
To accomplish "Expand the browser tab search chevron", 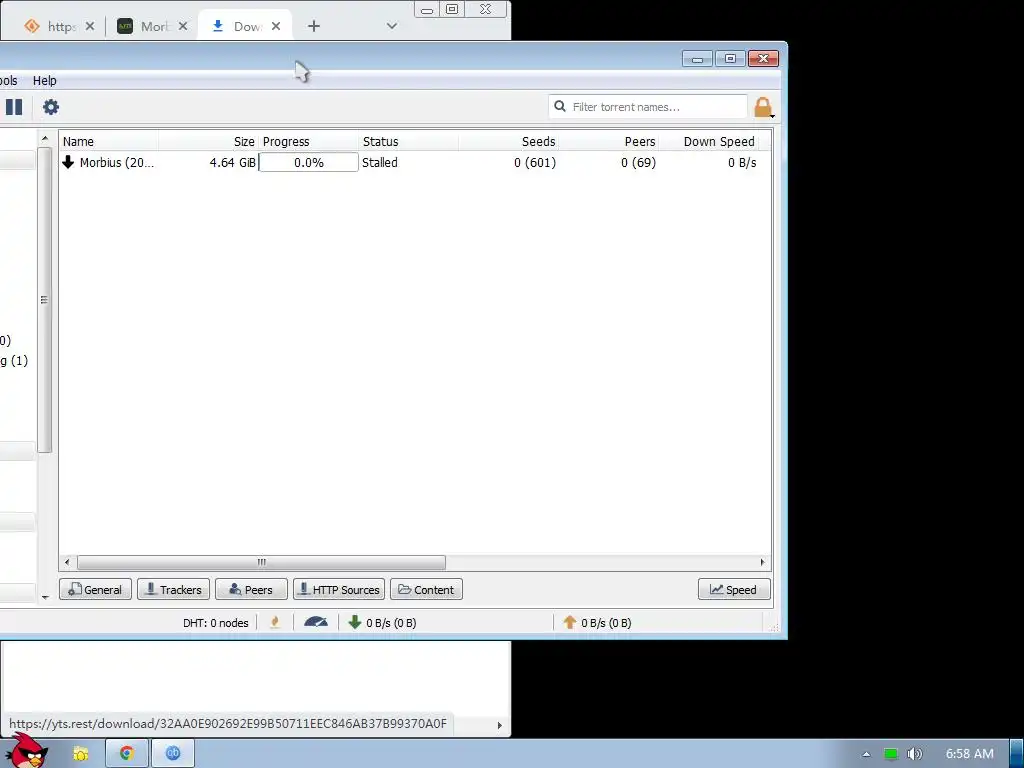I will [392, 26].
